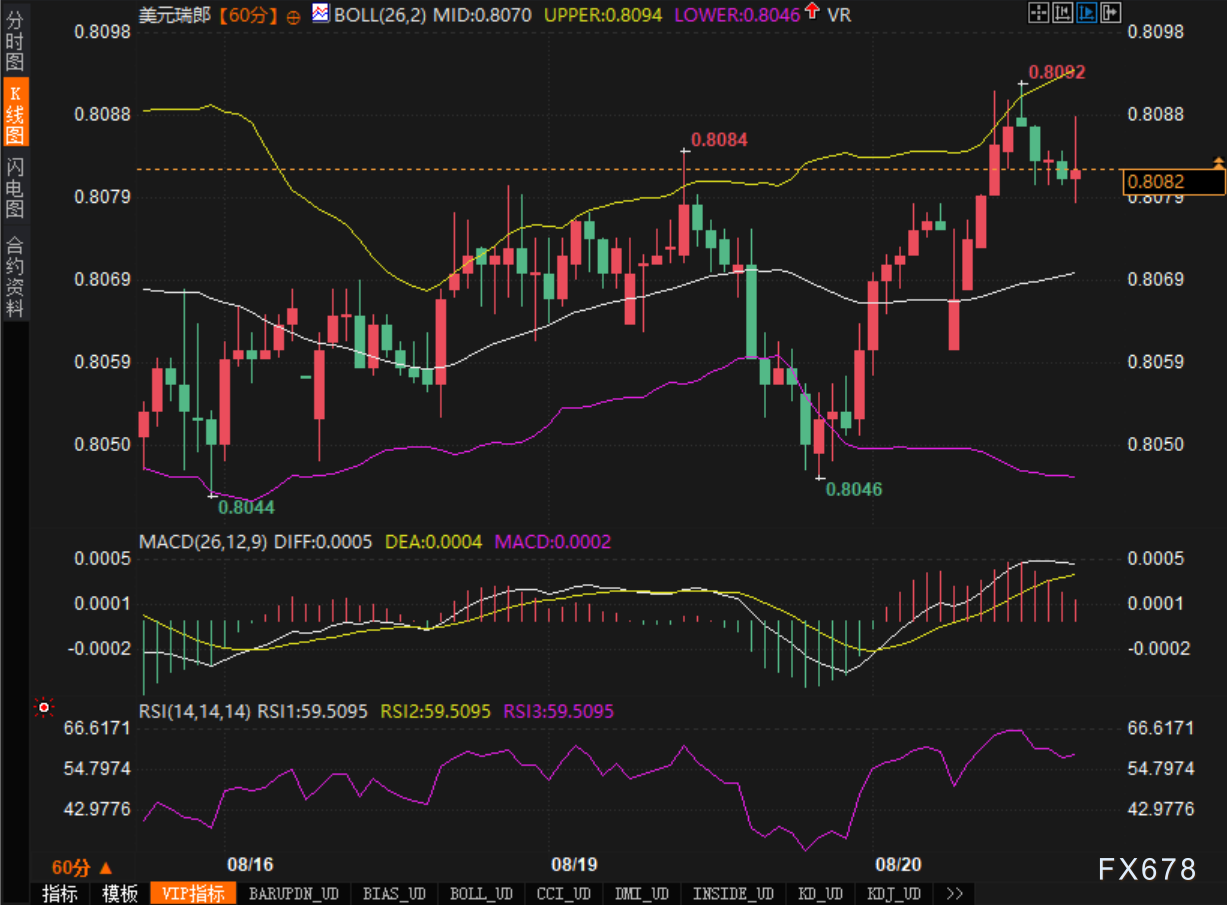The height and width of the screenshot is (905, 1227).
Task: Open the BOLL_UD indicator tab
Action: (480, 893)
